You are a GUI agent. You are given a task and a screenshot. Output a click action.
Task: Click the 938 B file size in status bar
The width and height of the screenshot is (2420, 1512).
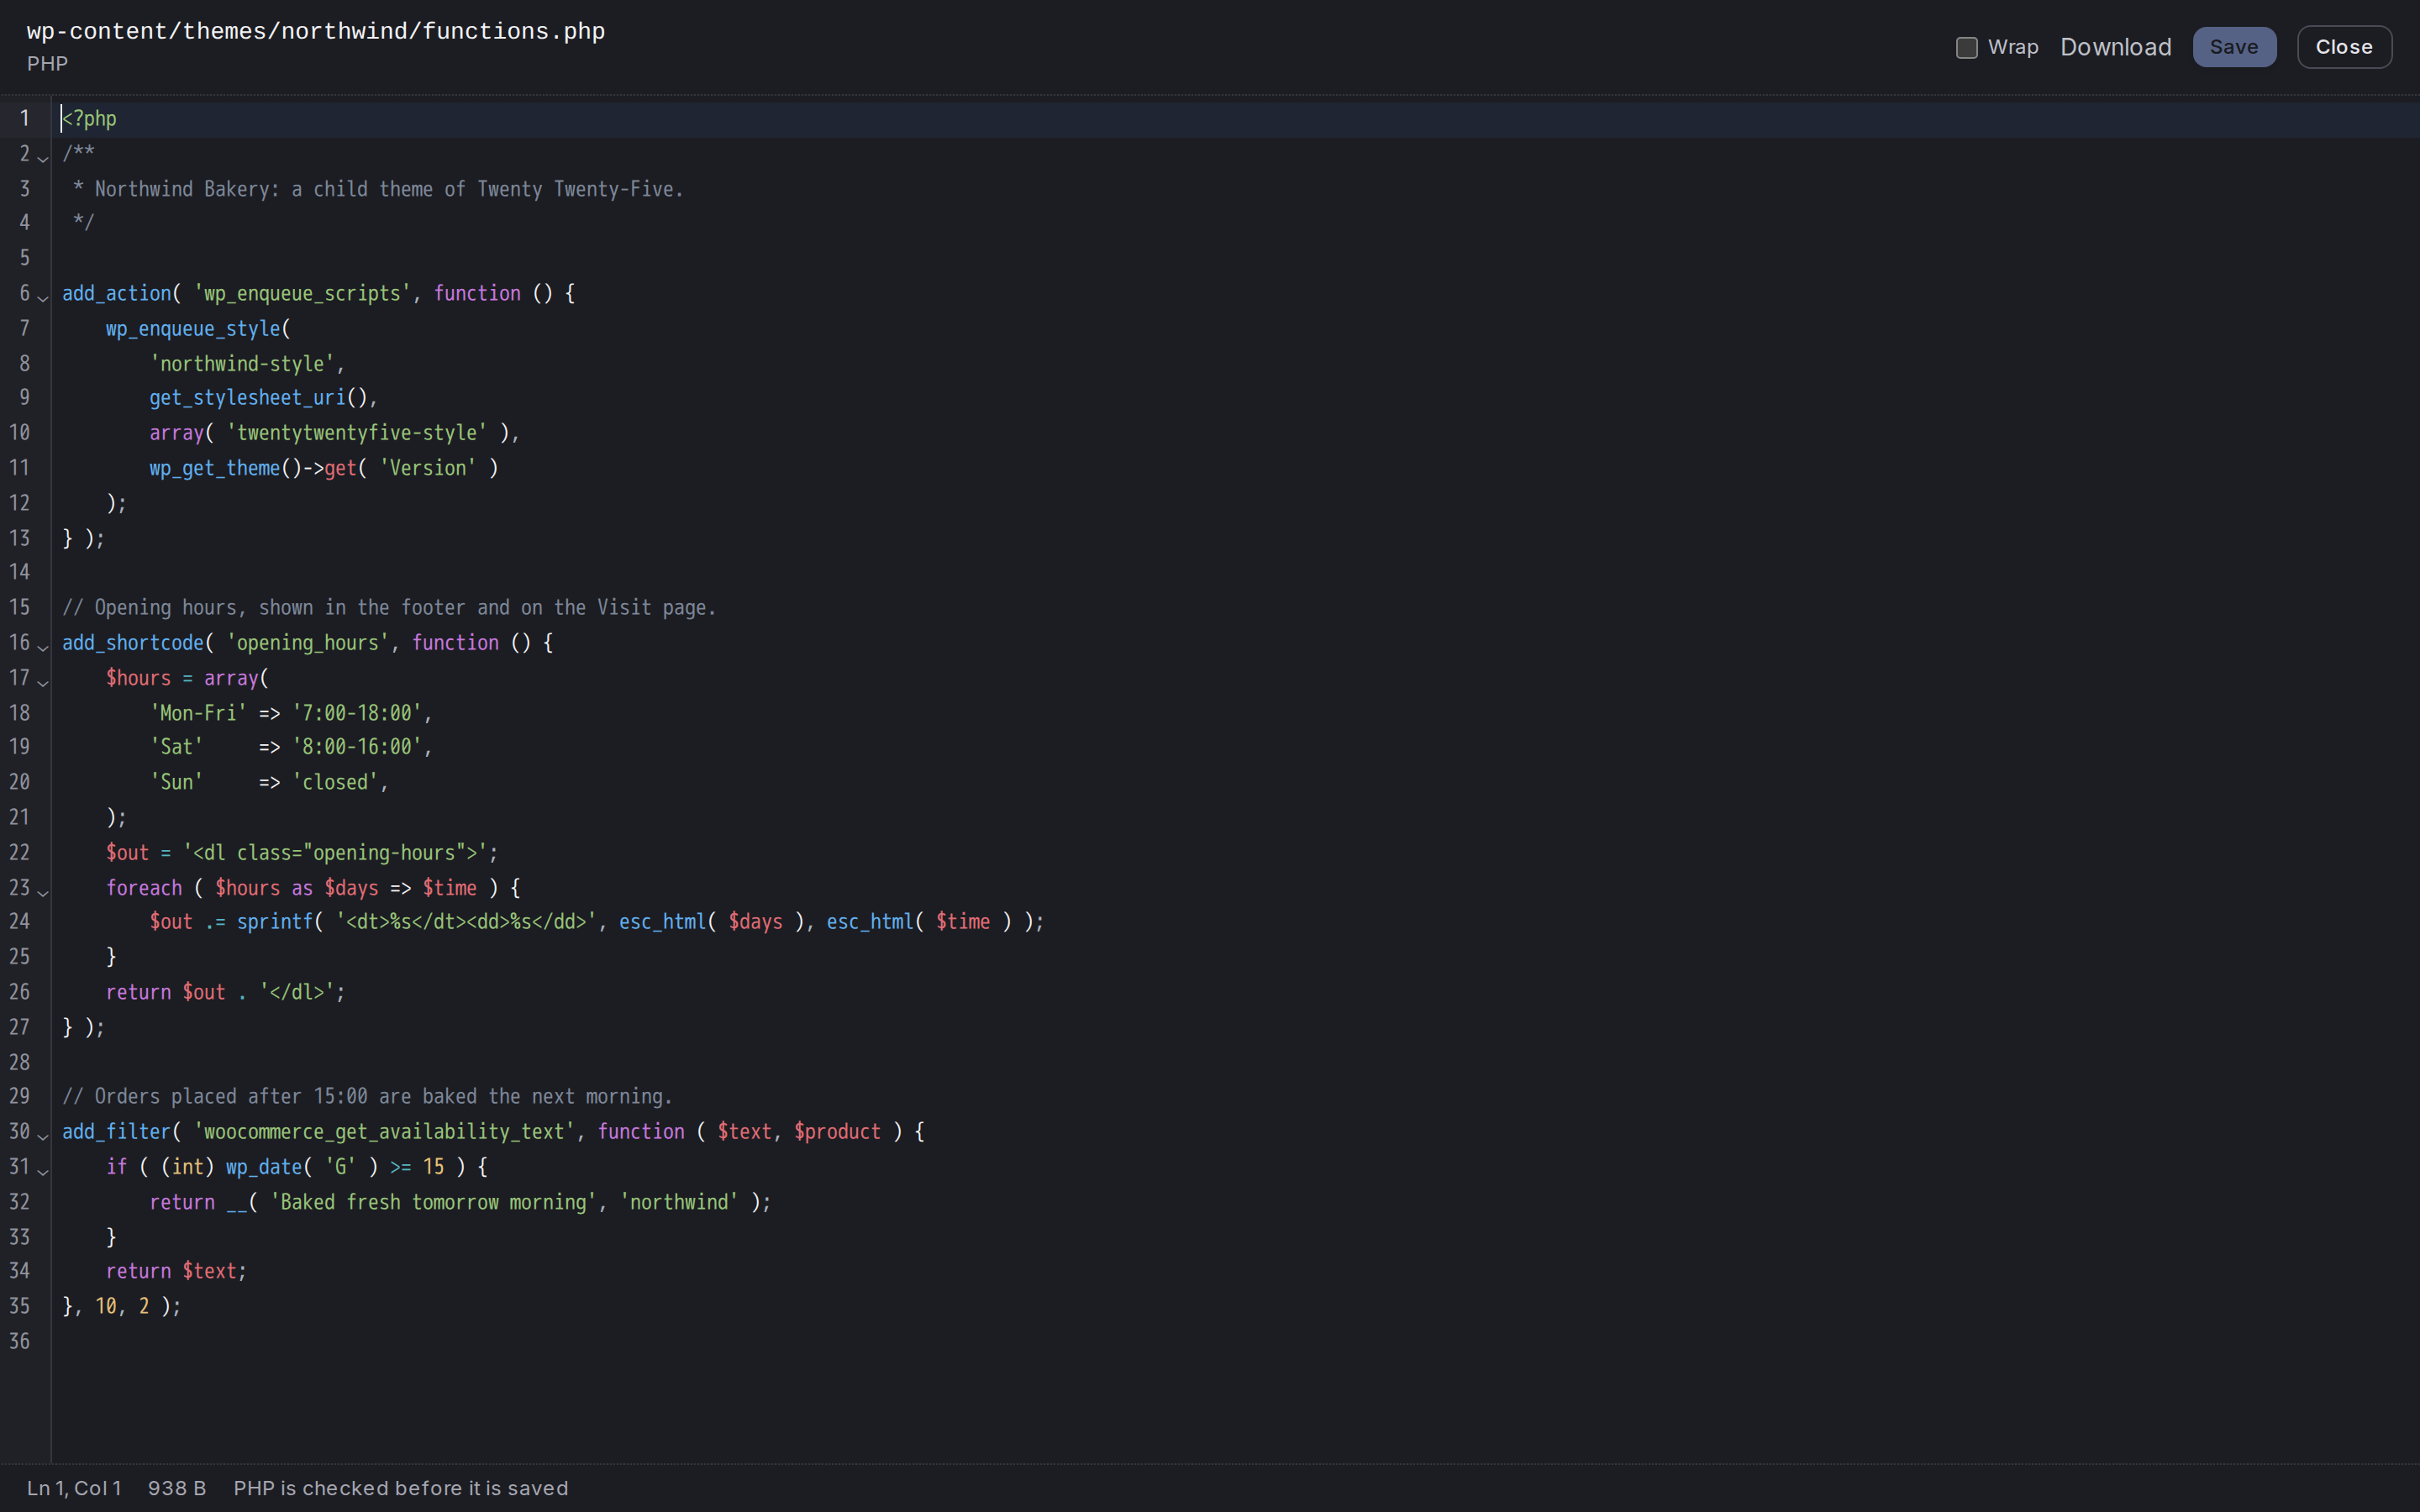click(x=177, y=1488)
